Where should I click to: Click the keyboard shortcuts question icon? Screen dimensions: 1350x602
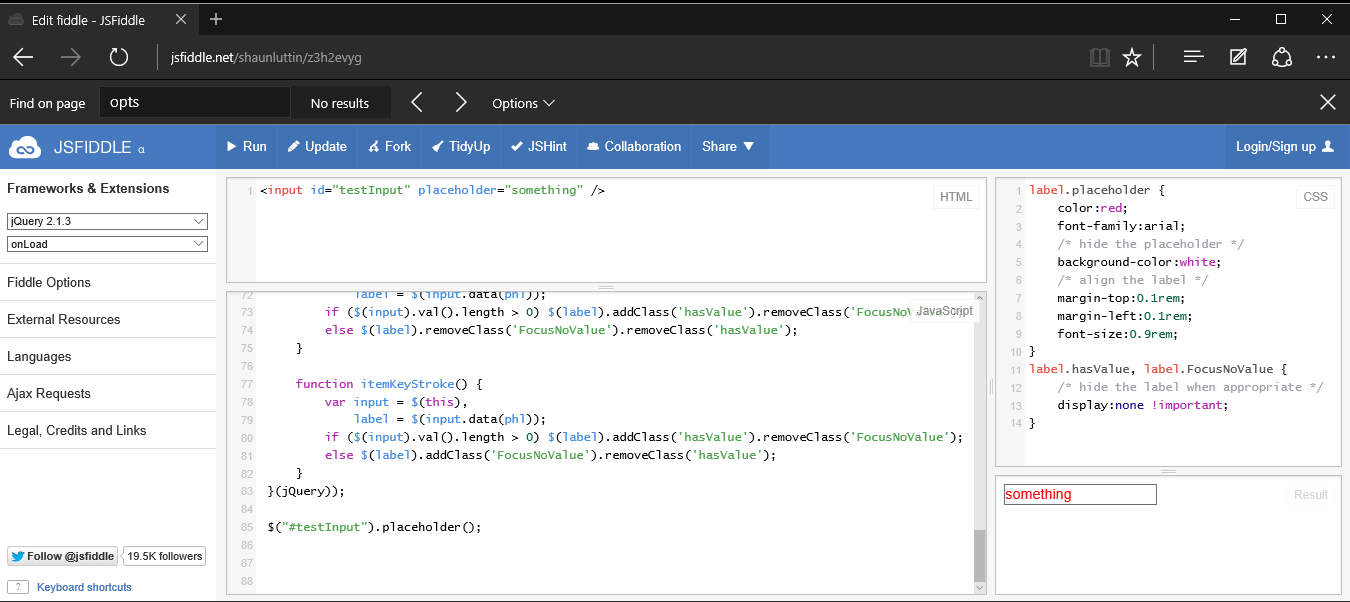18,587
